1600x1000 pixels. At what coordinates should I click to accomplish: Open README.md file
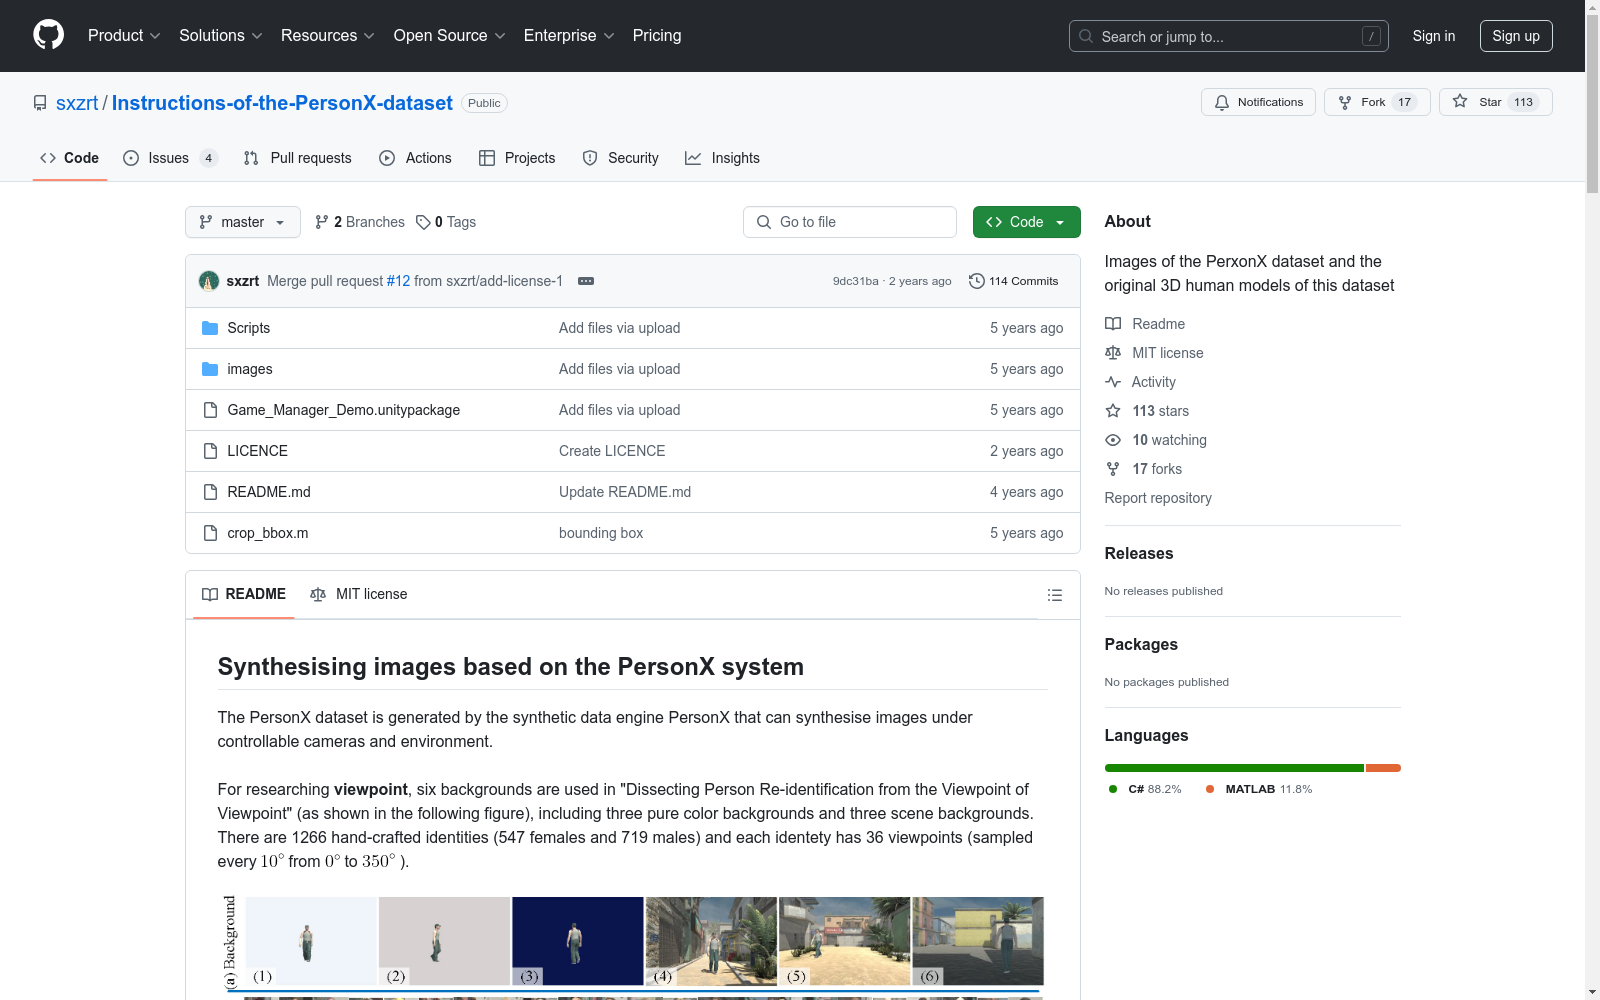[268, 492]
